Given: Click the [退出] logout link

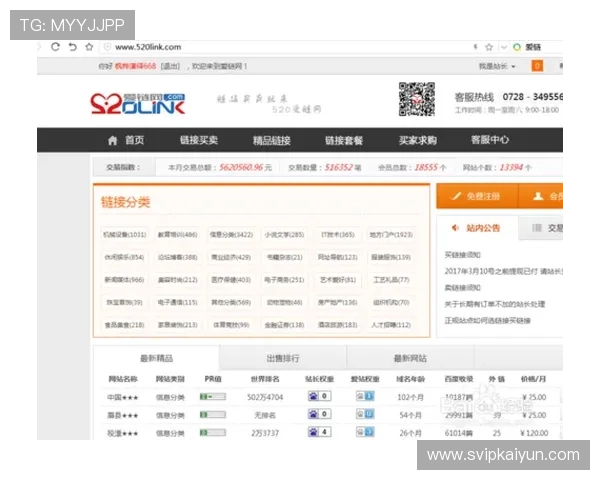Looking at the screenshot, I should coord(170,66).
